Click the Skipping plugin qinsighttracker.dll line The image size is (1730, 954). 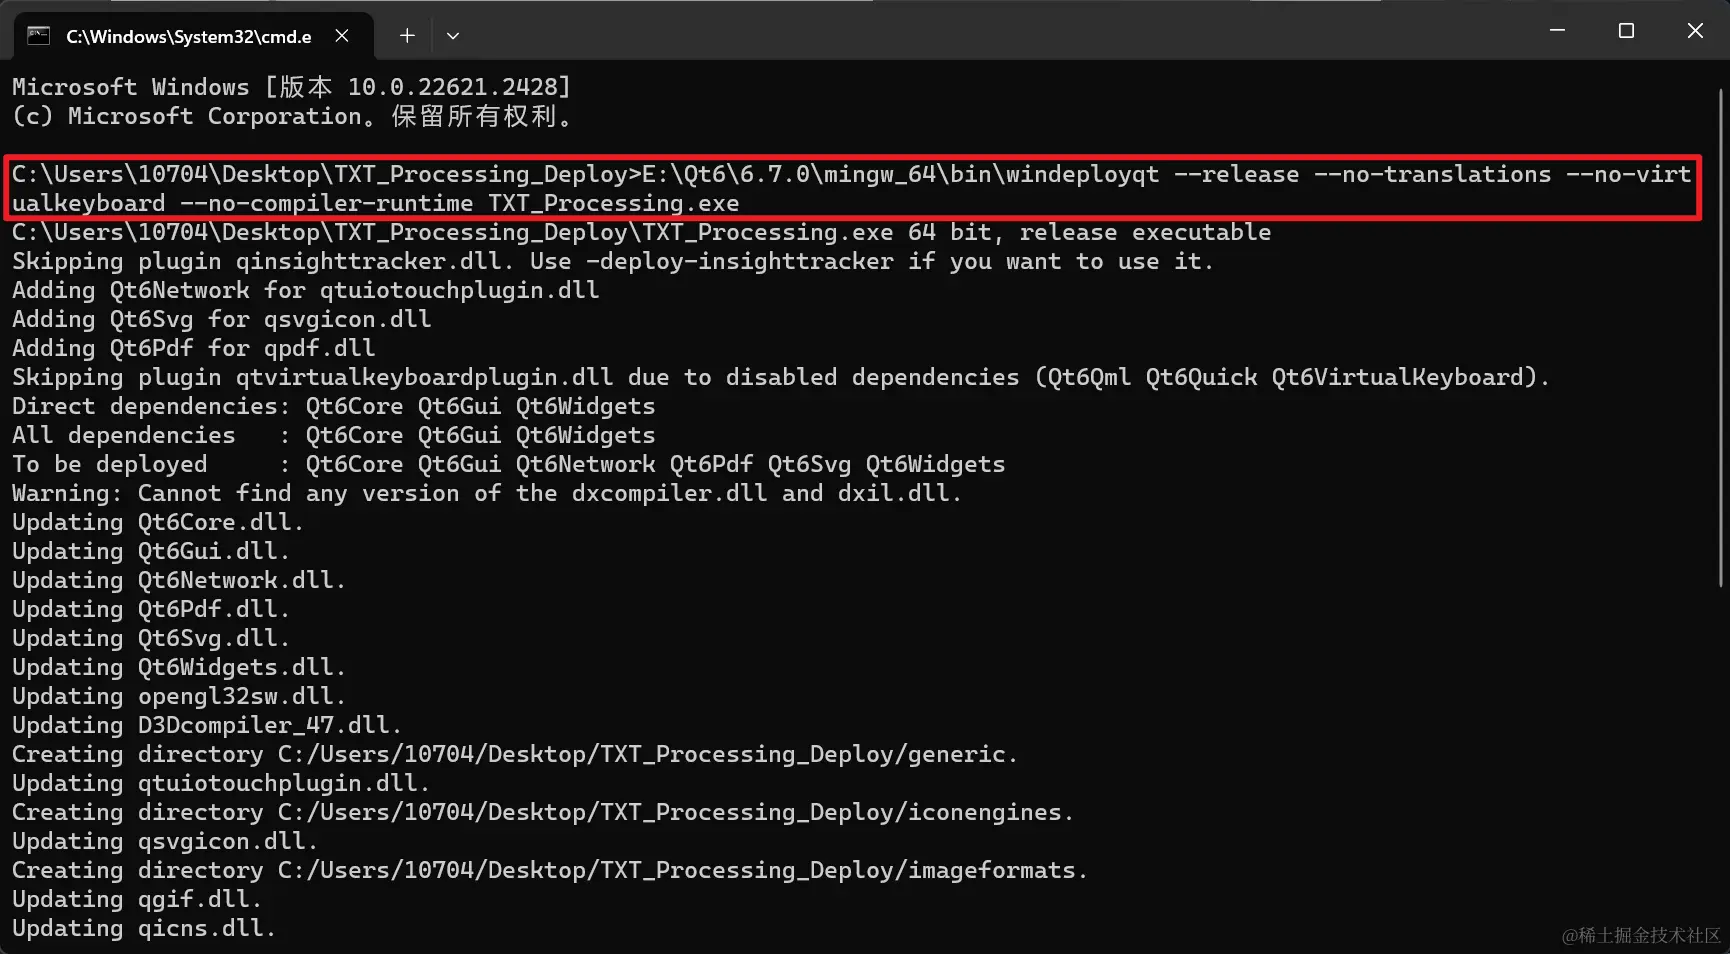pyautogui.click(x=612, y=261)
